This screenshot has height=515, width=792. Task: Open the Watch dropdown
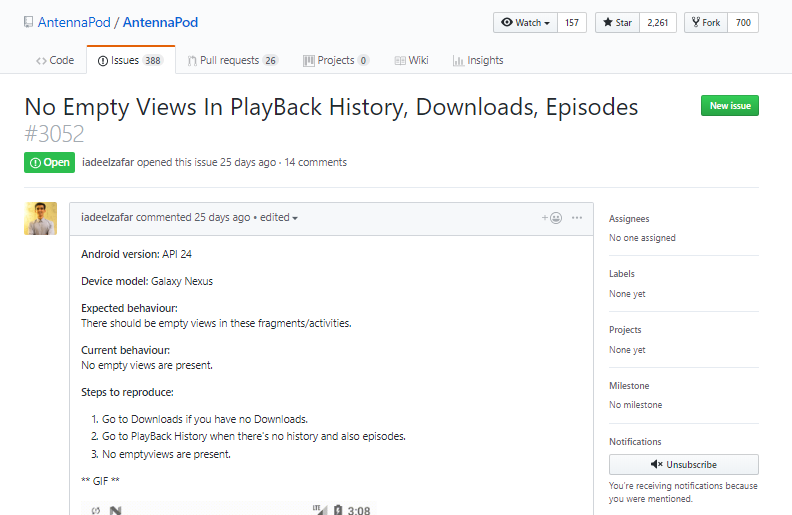[x=525, y=23]
